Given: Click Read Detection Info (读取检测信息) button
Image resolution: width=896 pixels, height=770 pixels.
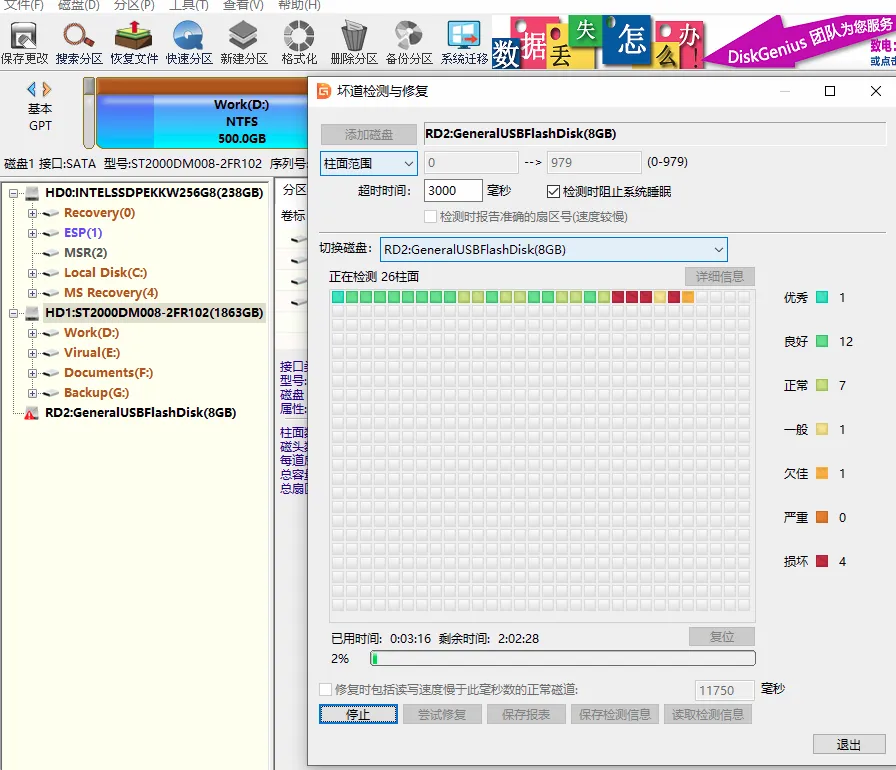Looking at the screenshot, I should tap(707, 714).
